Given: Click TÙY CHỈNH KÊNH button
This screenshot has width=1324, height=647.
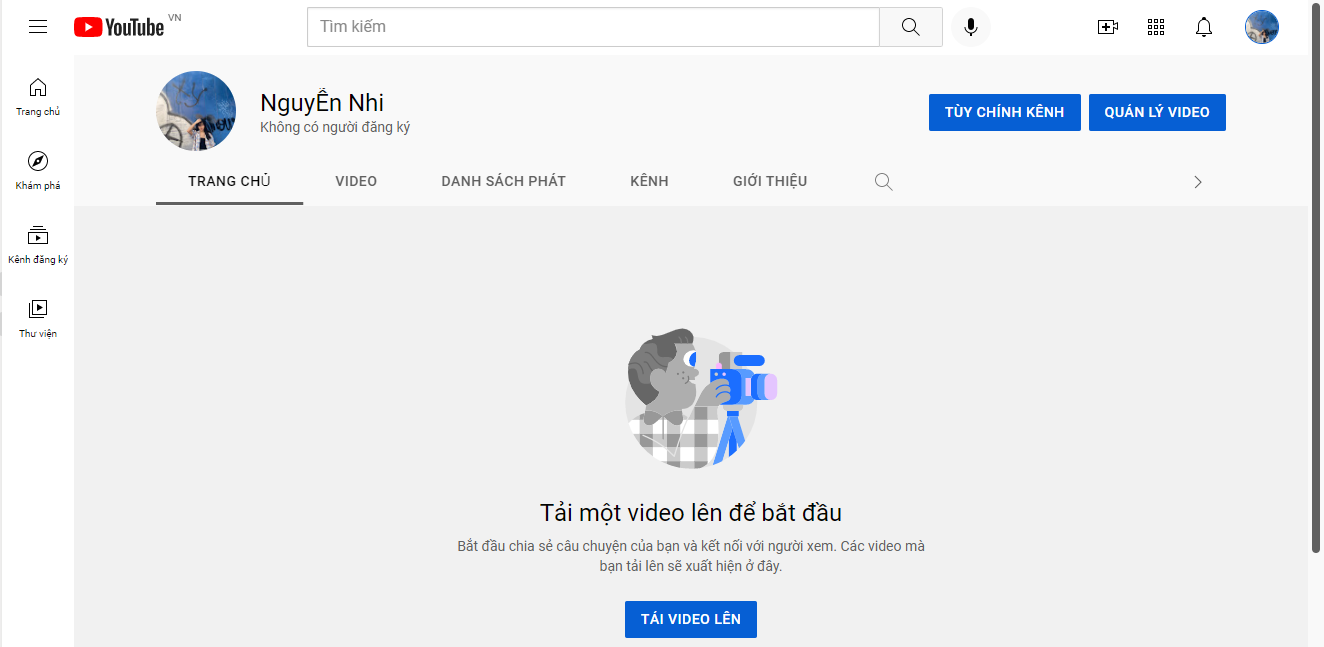Looking at the screenshot, I should [x=1004, y=112].
